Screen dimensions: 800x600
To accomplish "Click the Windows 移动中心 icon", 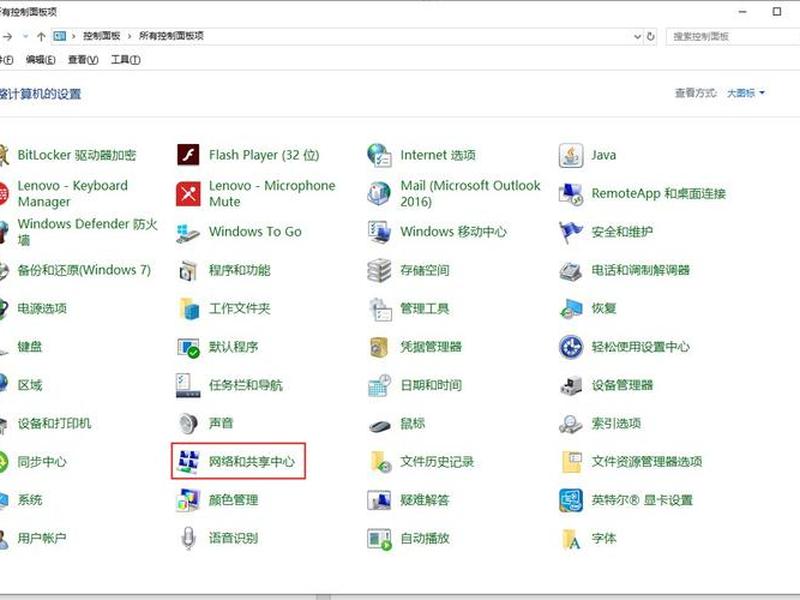I will (380, 232).
